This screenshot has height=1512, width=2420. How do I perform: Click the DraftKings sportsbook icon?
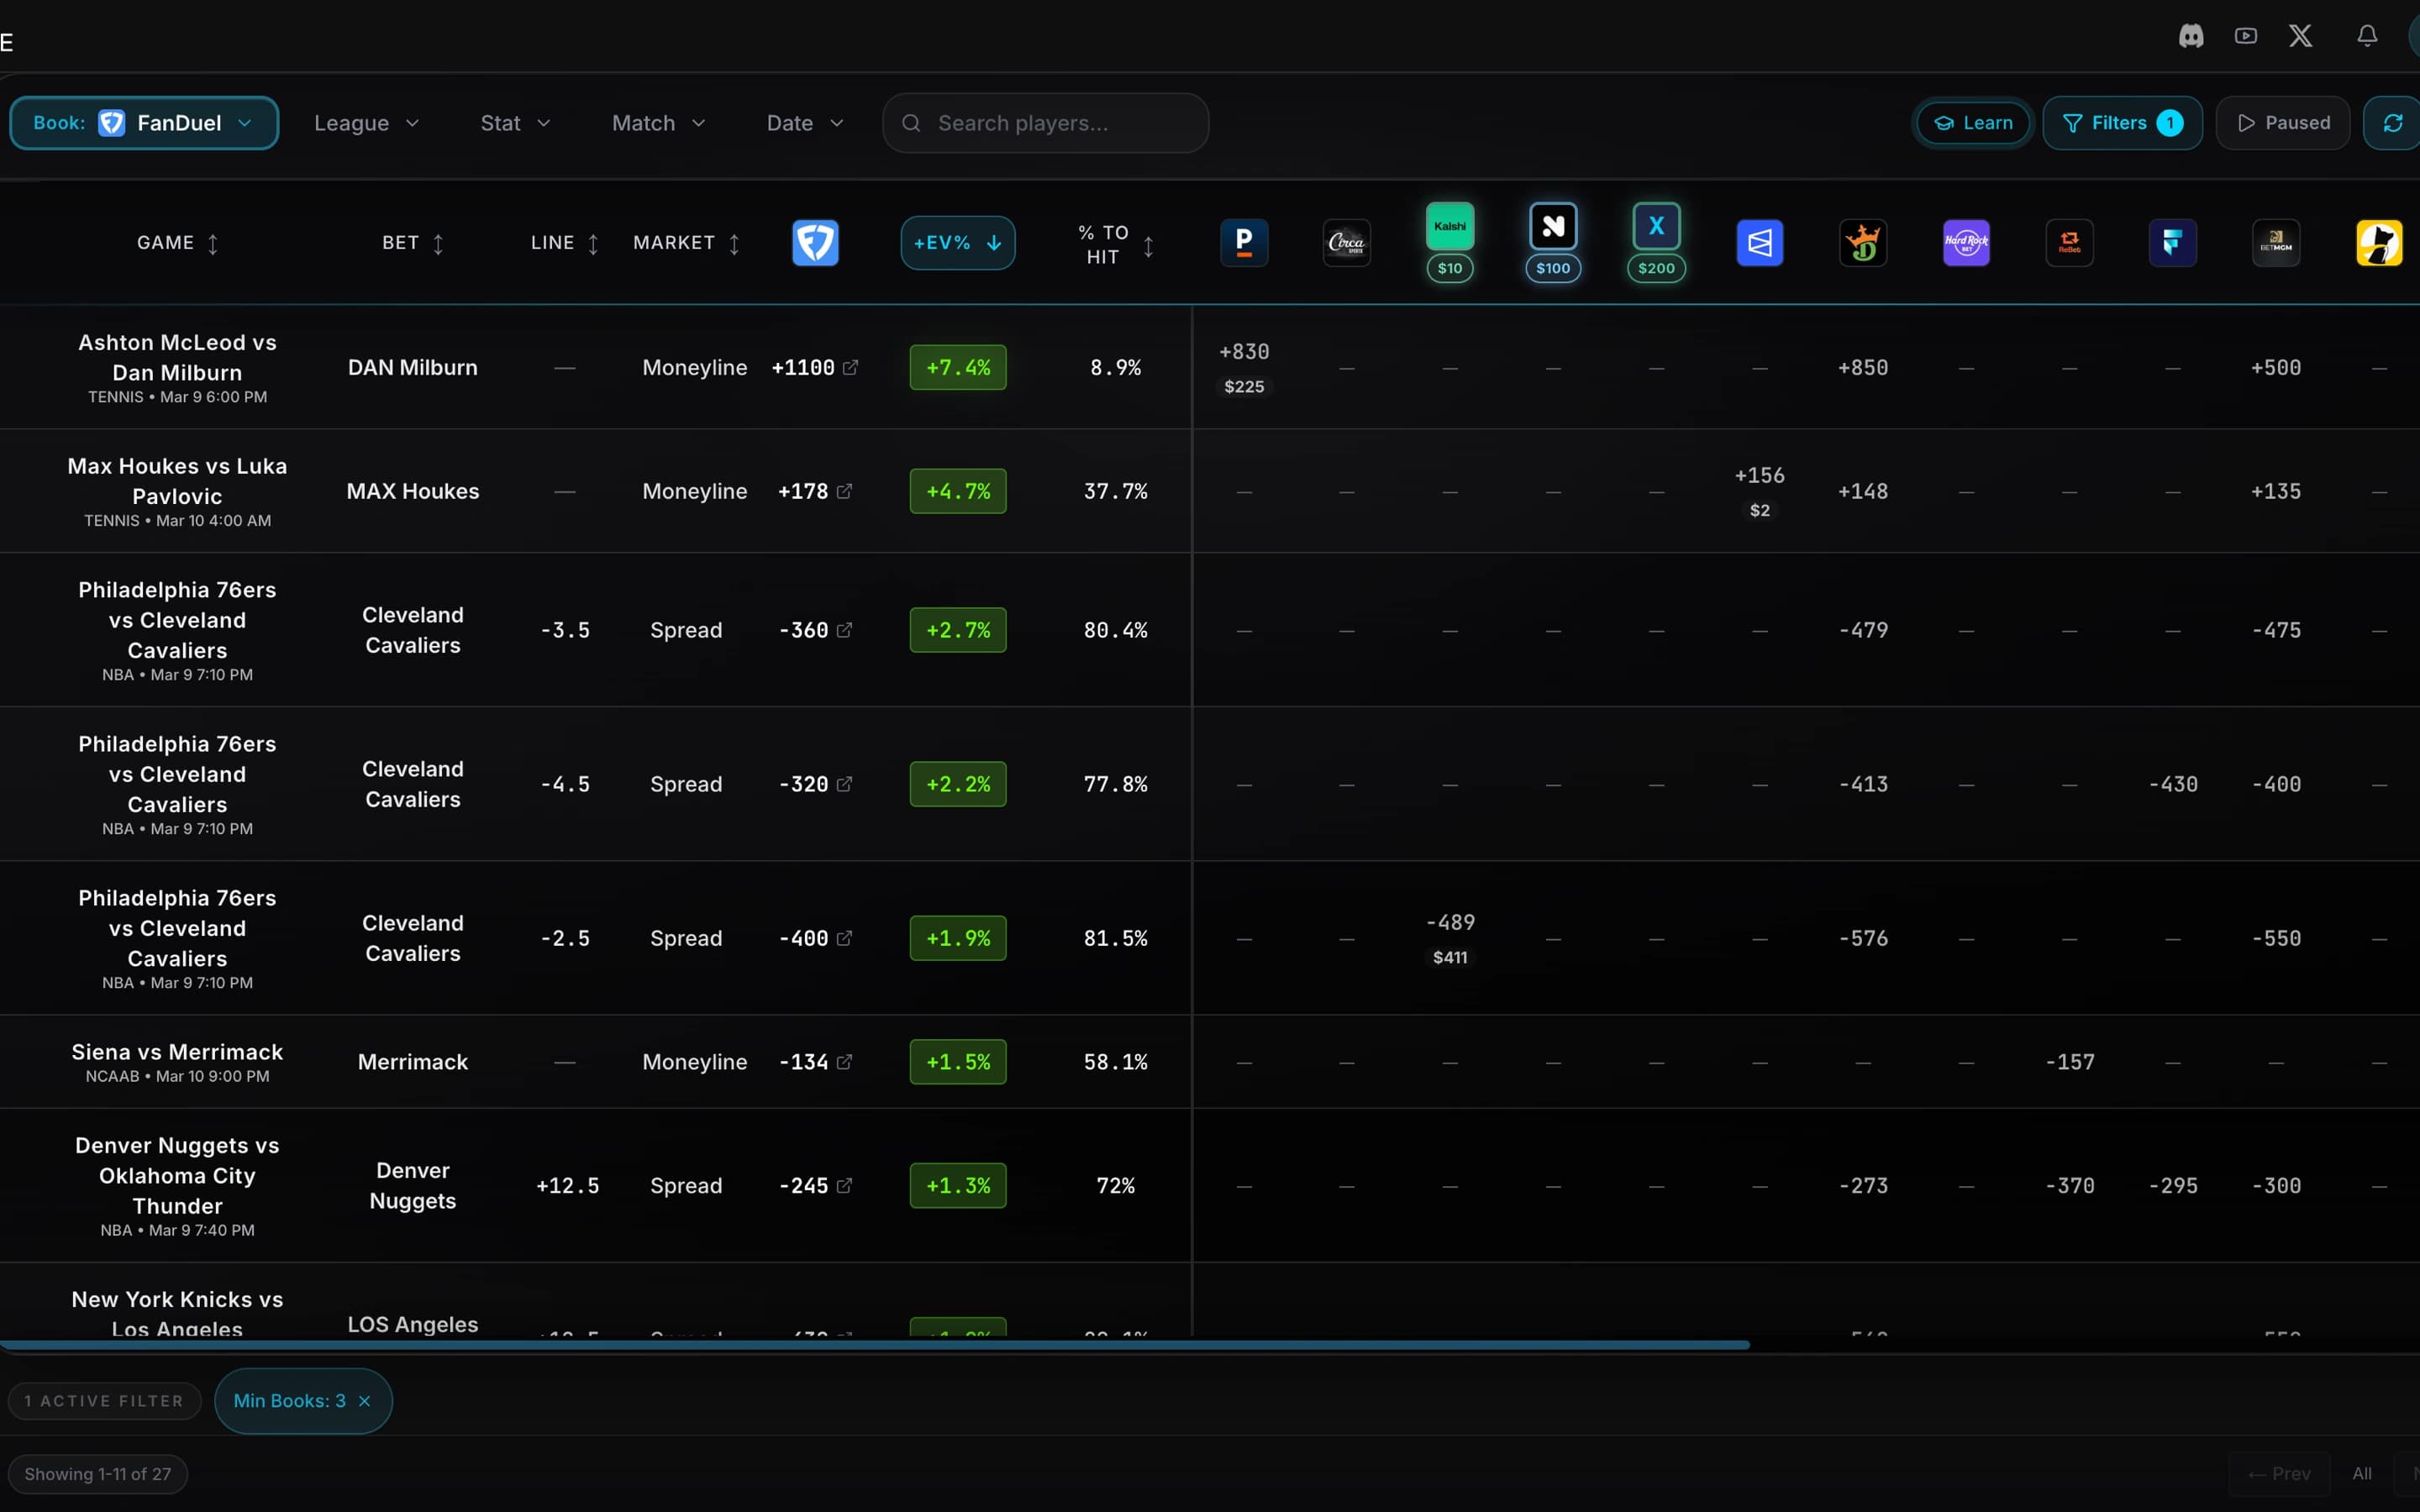[x=1864, y=242]
